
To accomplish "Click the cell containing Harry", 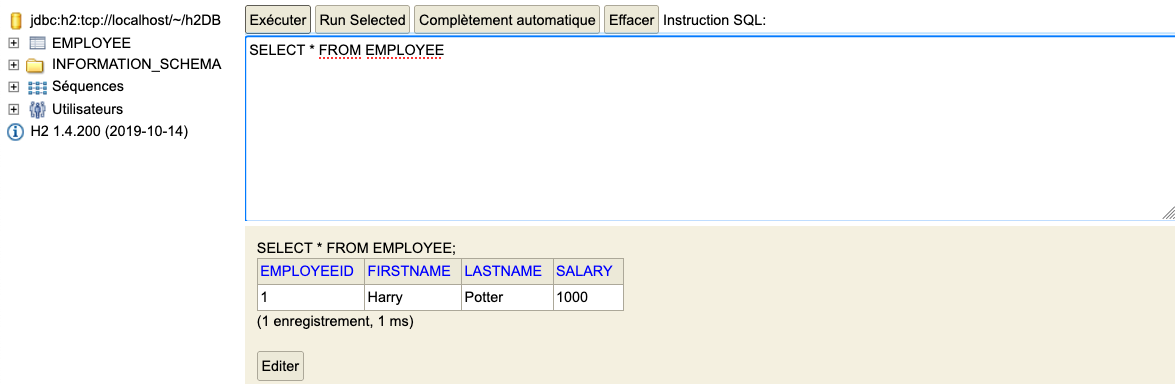I will click(412, 297).
